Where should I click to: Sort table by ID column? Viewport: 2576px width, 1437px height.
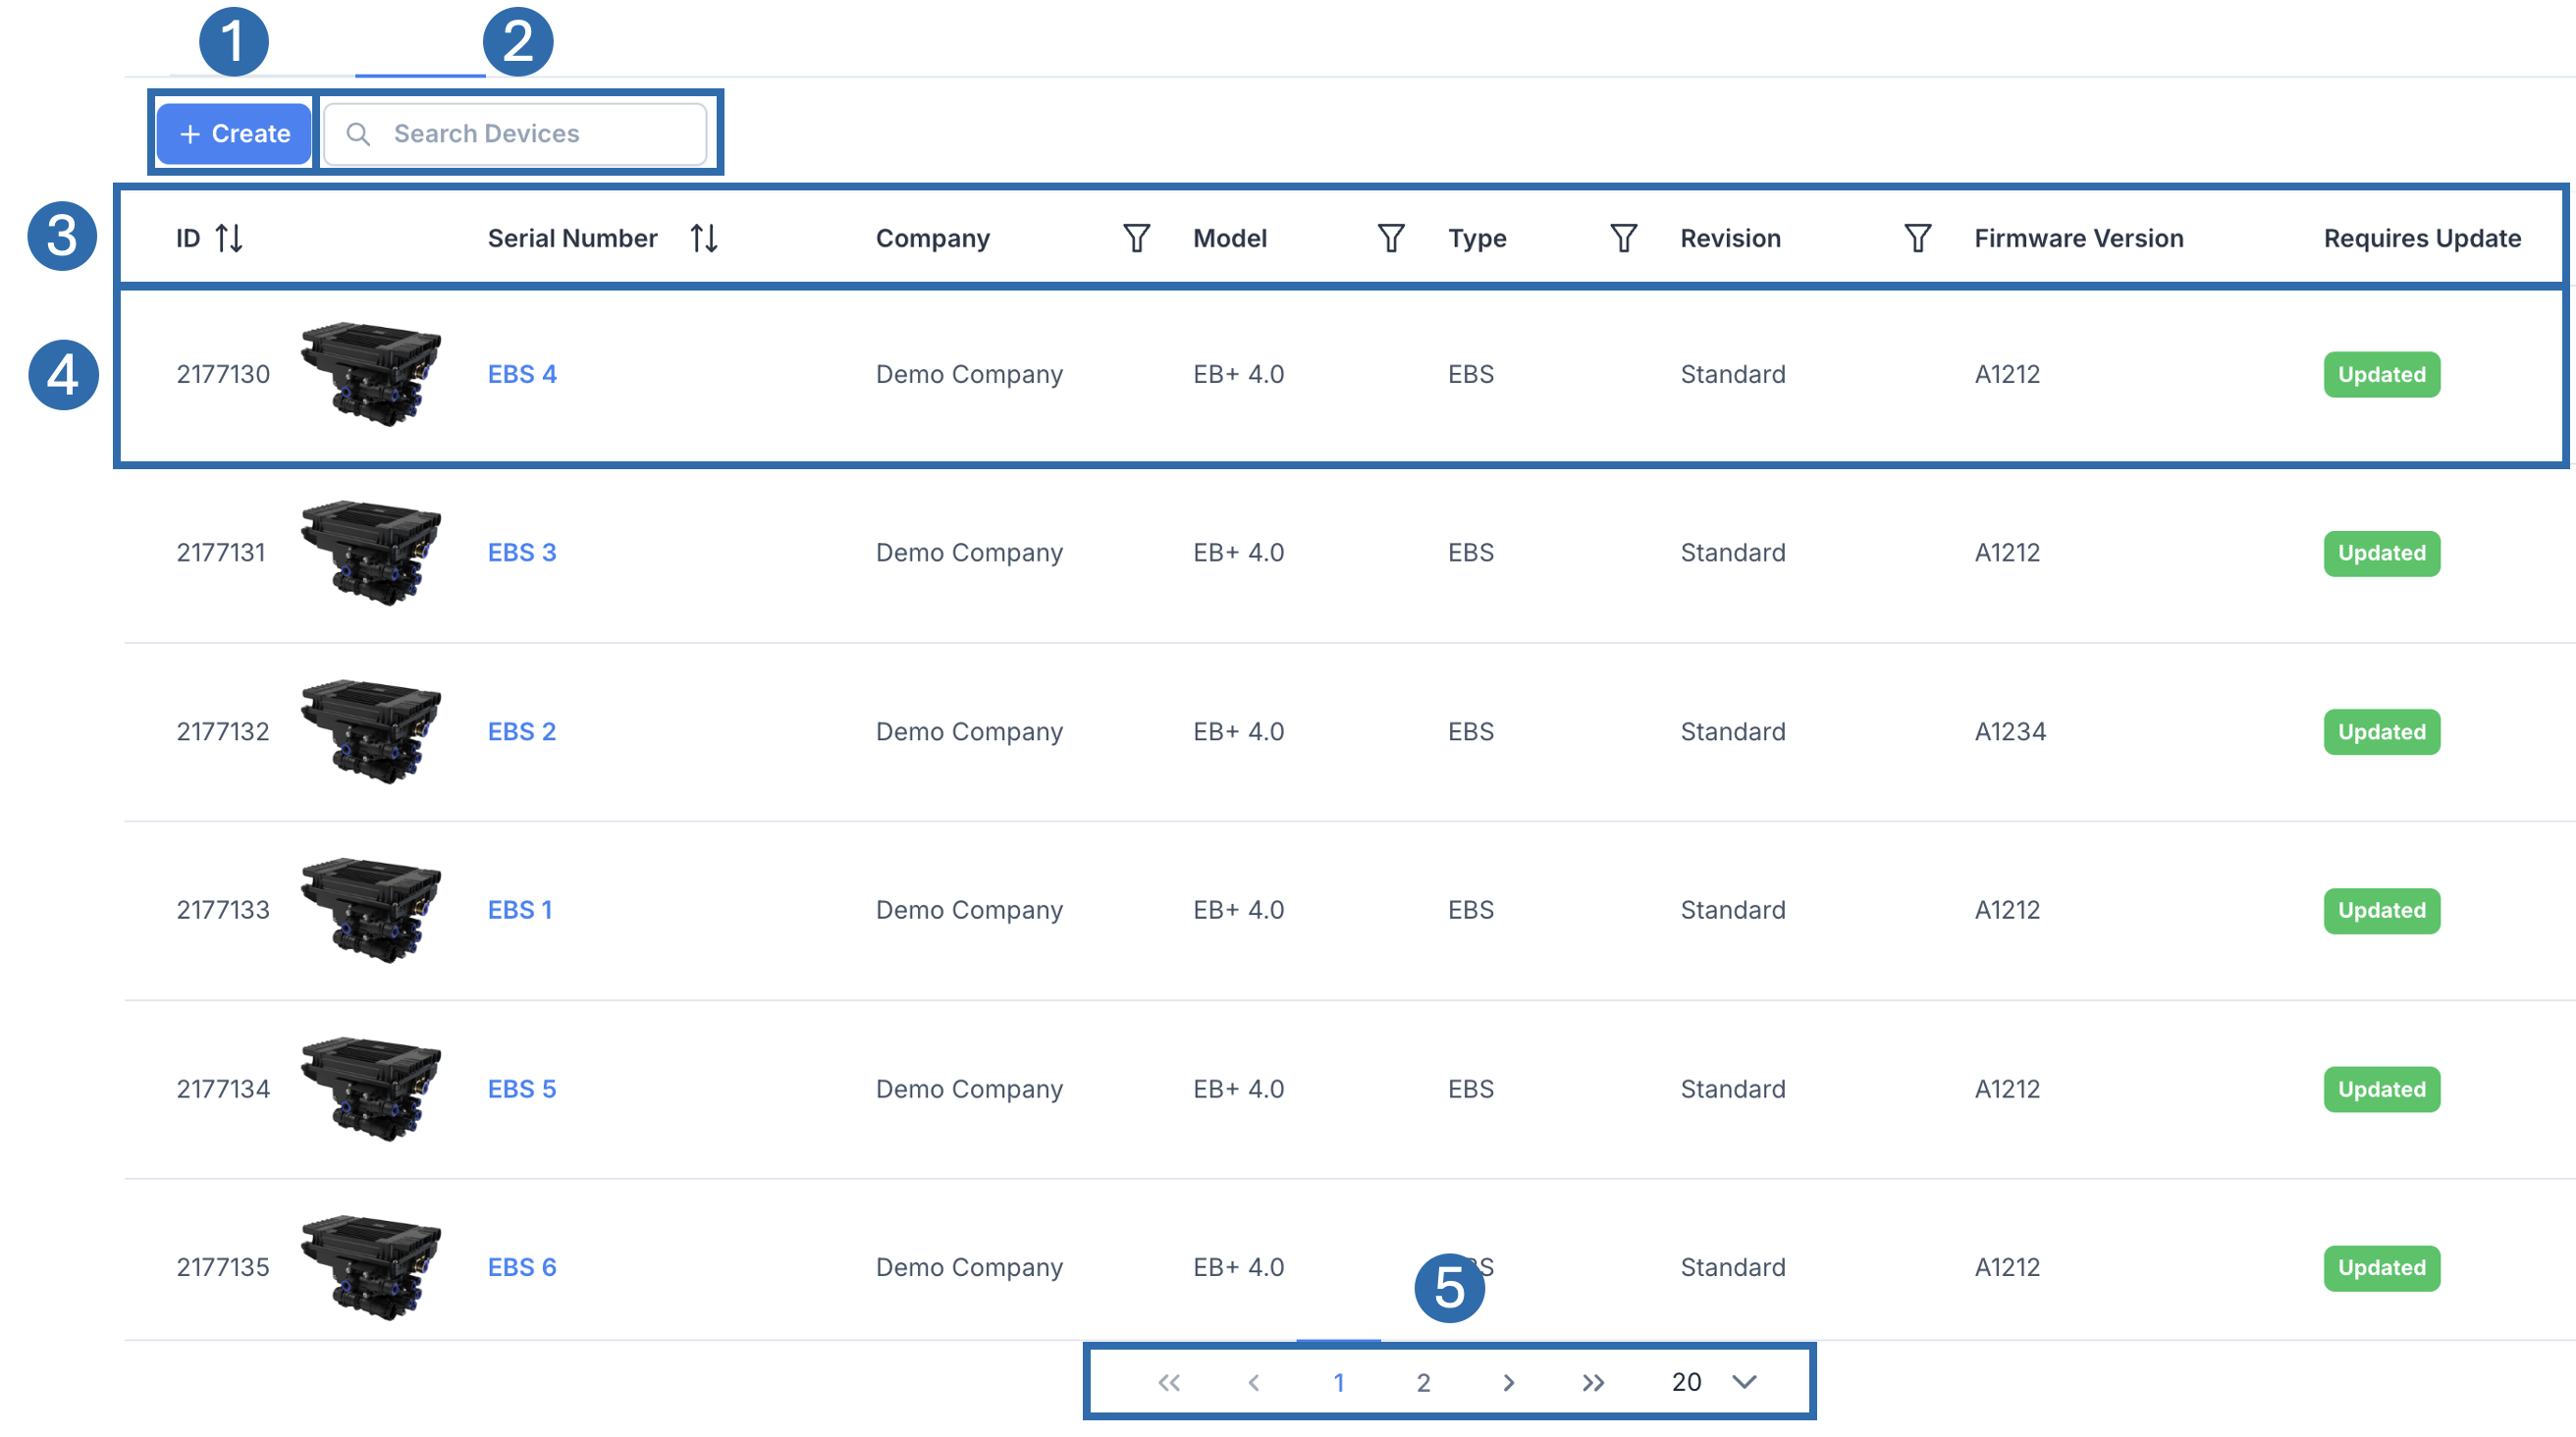tap(229, 238)
